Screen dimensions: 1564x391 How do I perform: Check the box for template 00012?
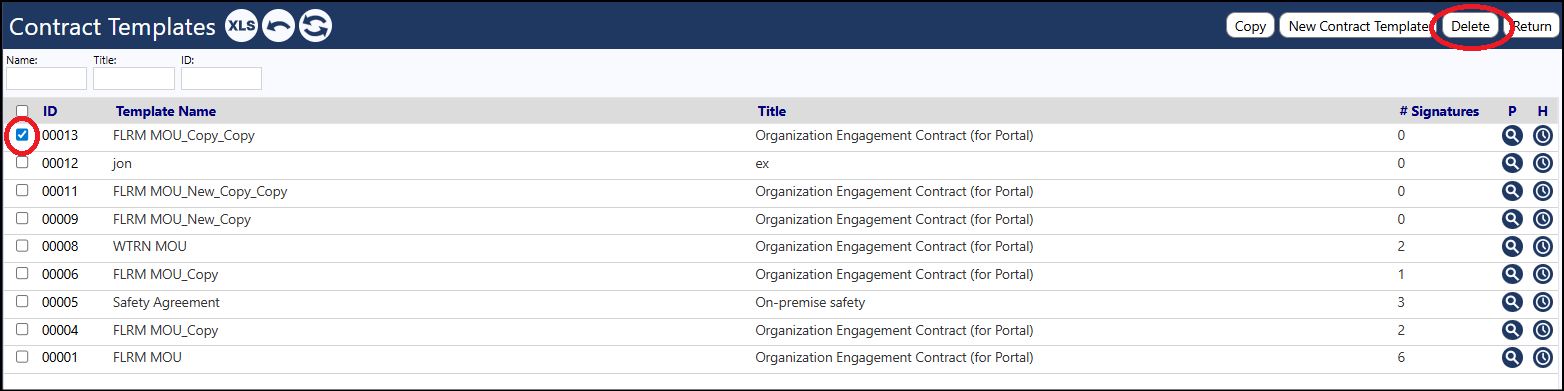pyautogui.click(x=22, y=162)
